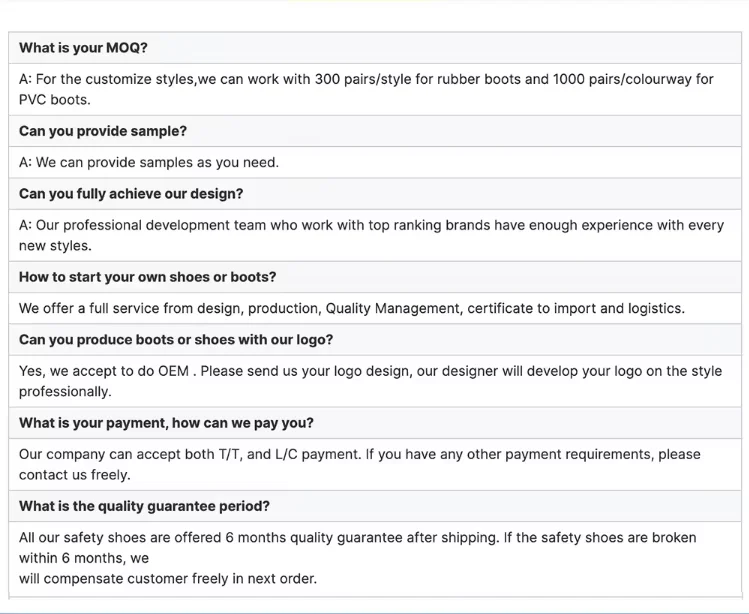
Task: Click the "contact us freely." text line
Action: click(75, 475)
